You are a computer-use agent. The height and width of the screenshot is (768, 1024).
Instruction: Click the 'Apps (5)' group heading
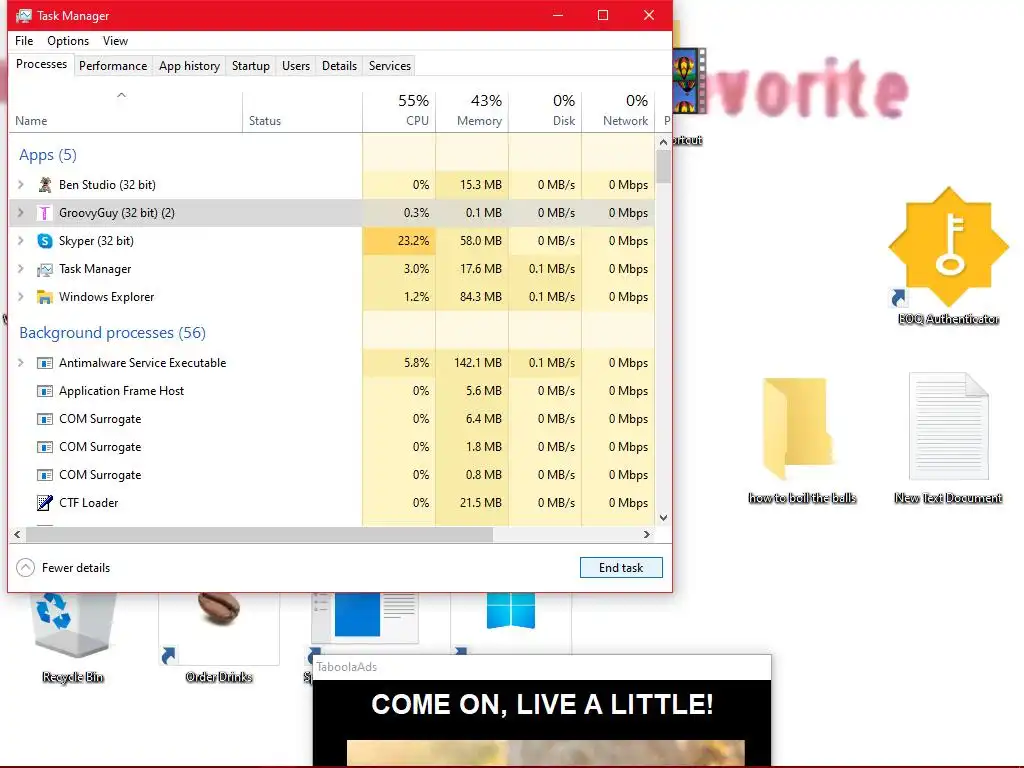(48, 155)
